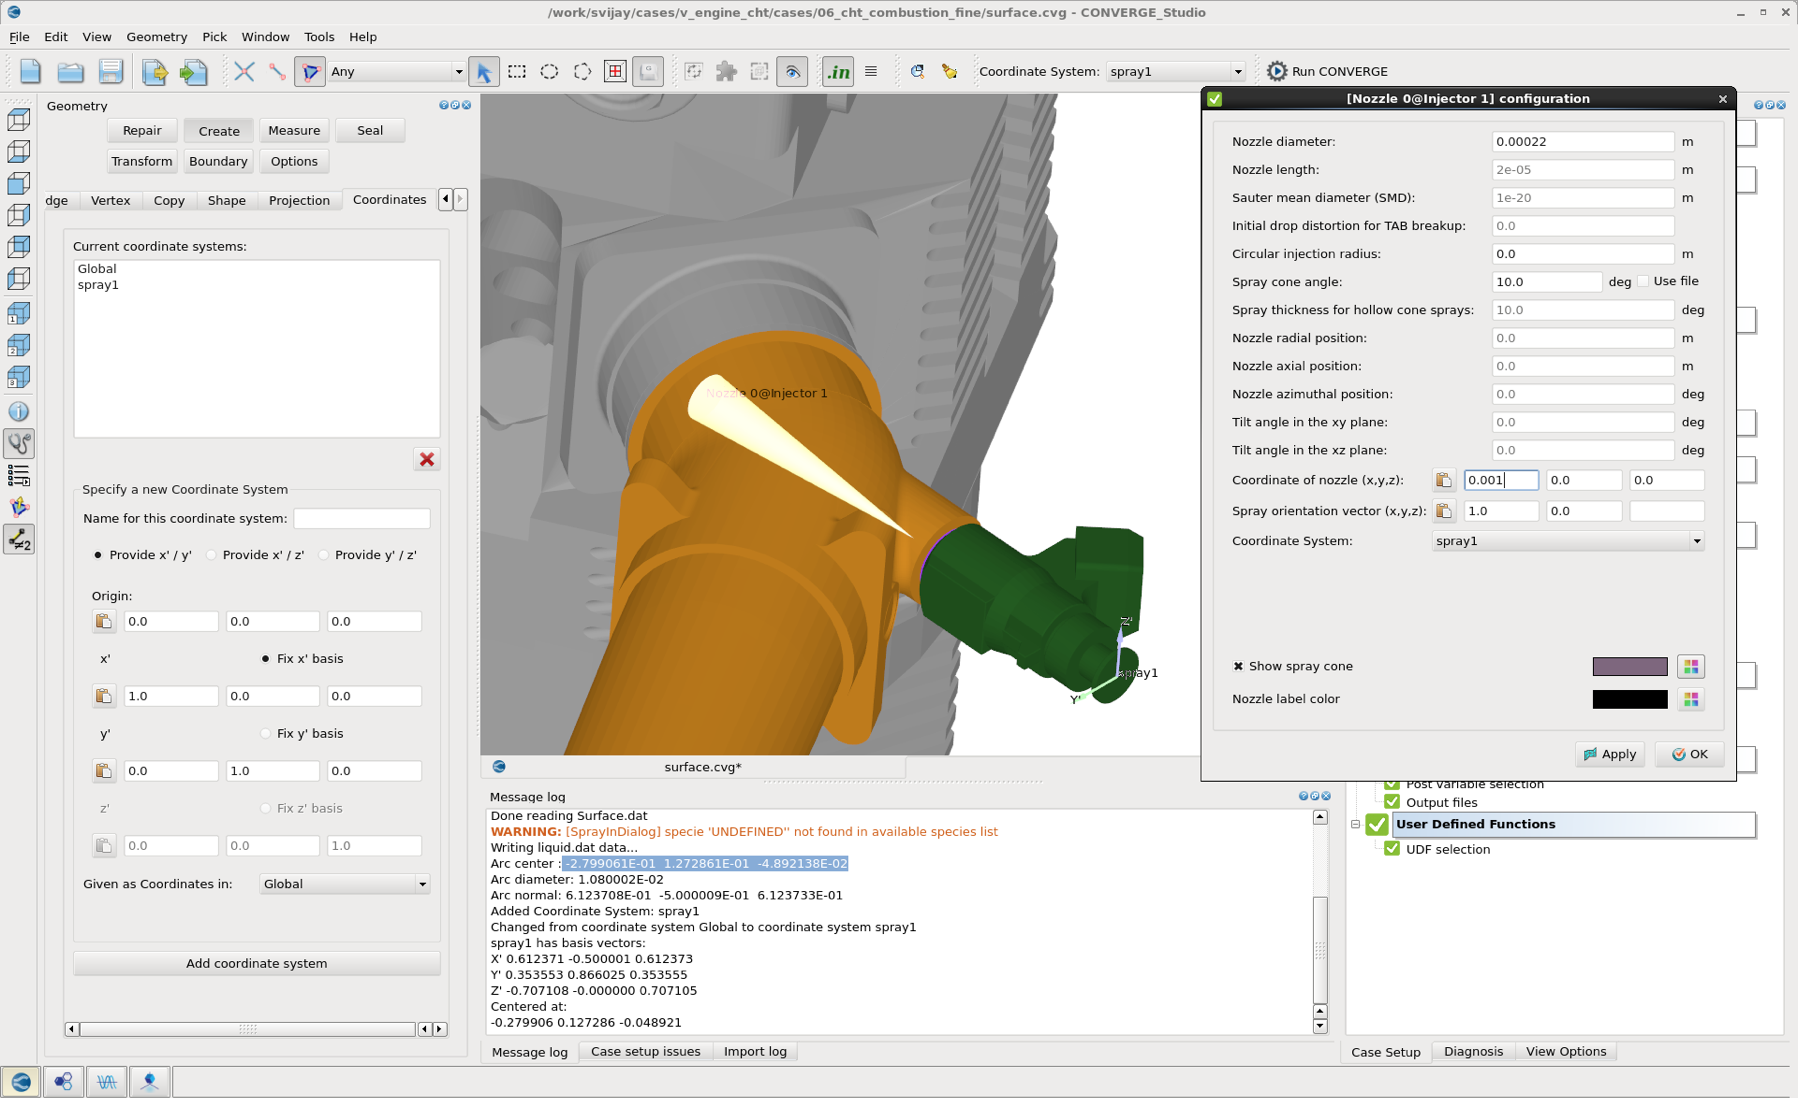1798x1098 pixels.
Task: Open the eye visibility toolbar icon
Action: pos(793,71)
